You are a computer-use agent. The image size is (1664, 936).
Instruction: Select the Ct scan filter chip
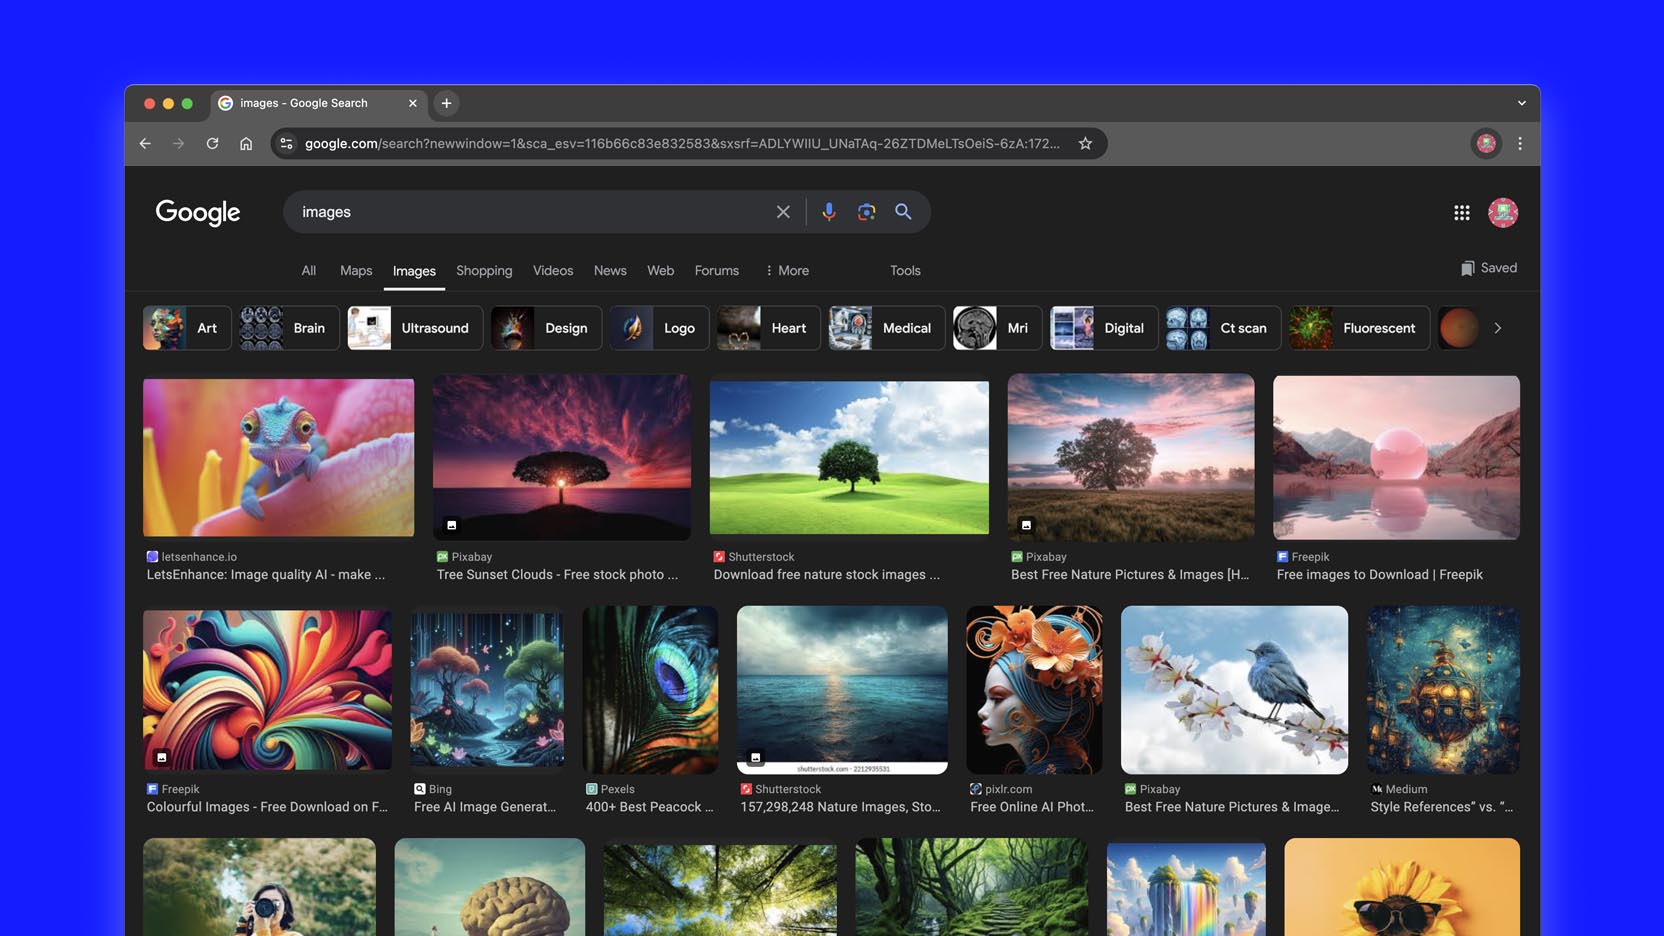tap(1223, 328)
